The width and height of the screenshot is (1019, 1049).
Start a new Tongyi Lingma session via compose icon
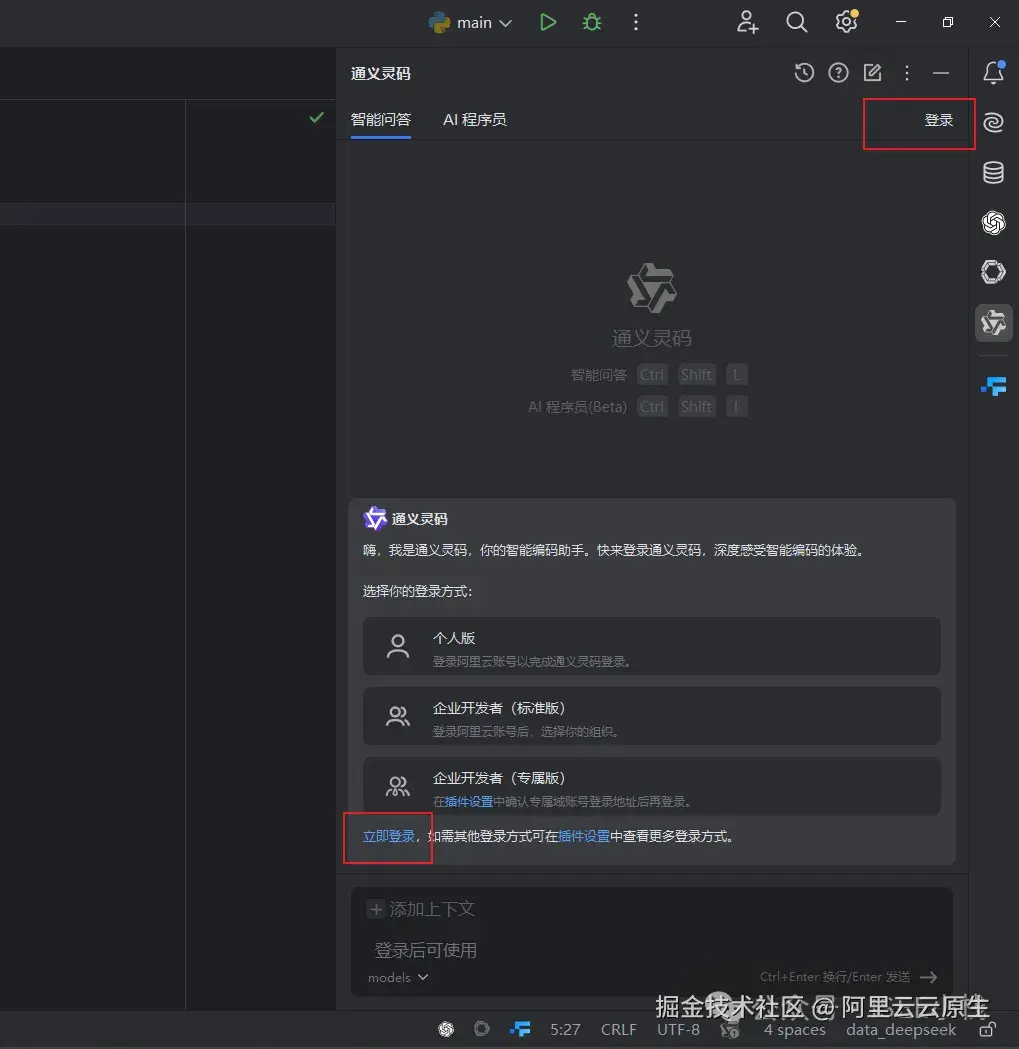pos(871,72)
